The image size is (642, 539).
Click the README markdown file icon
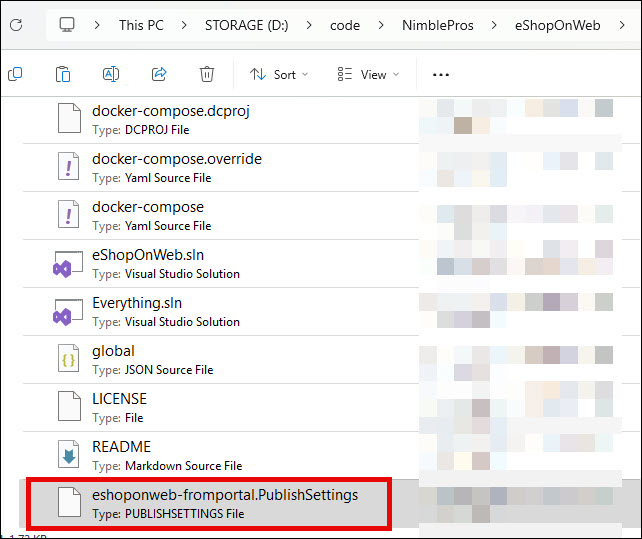coord(68,454)
